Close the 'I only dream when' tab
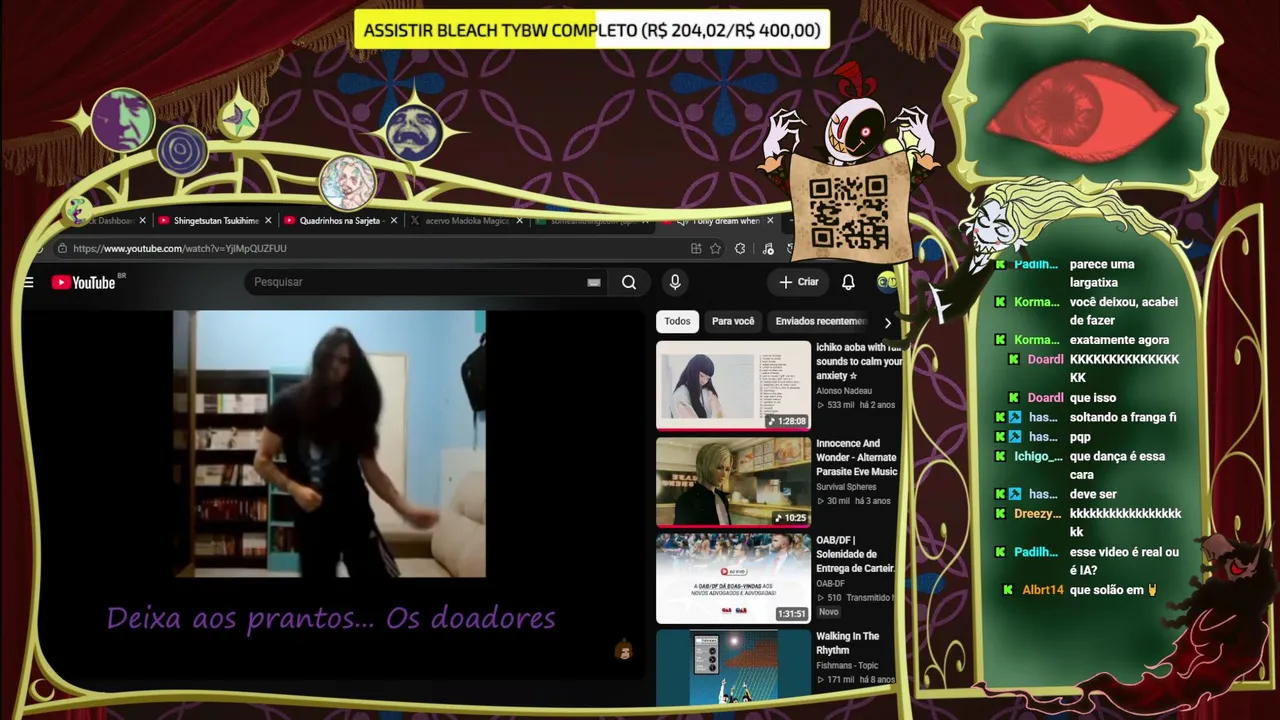 [x=771, y=220]
